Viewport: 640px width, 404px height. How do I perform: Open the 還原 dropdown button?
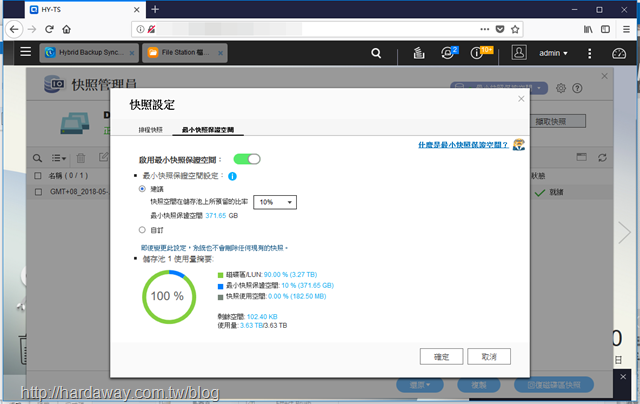point(420,385)
